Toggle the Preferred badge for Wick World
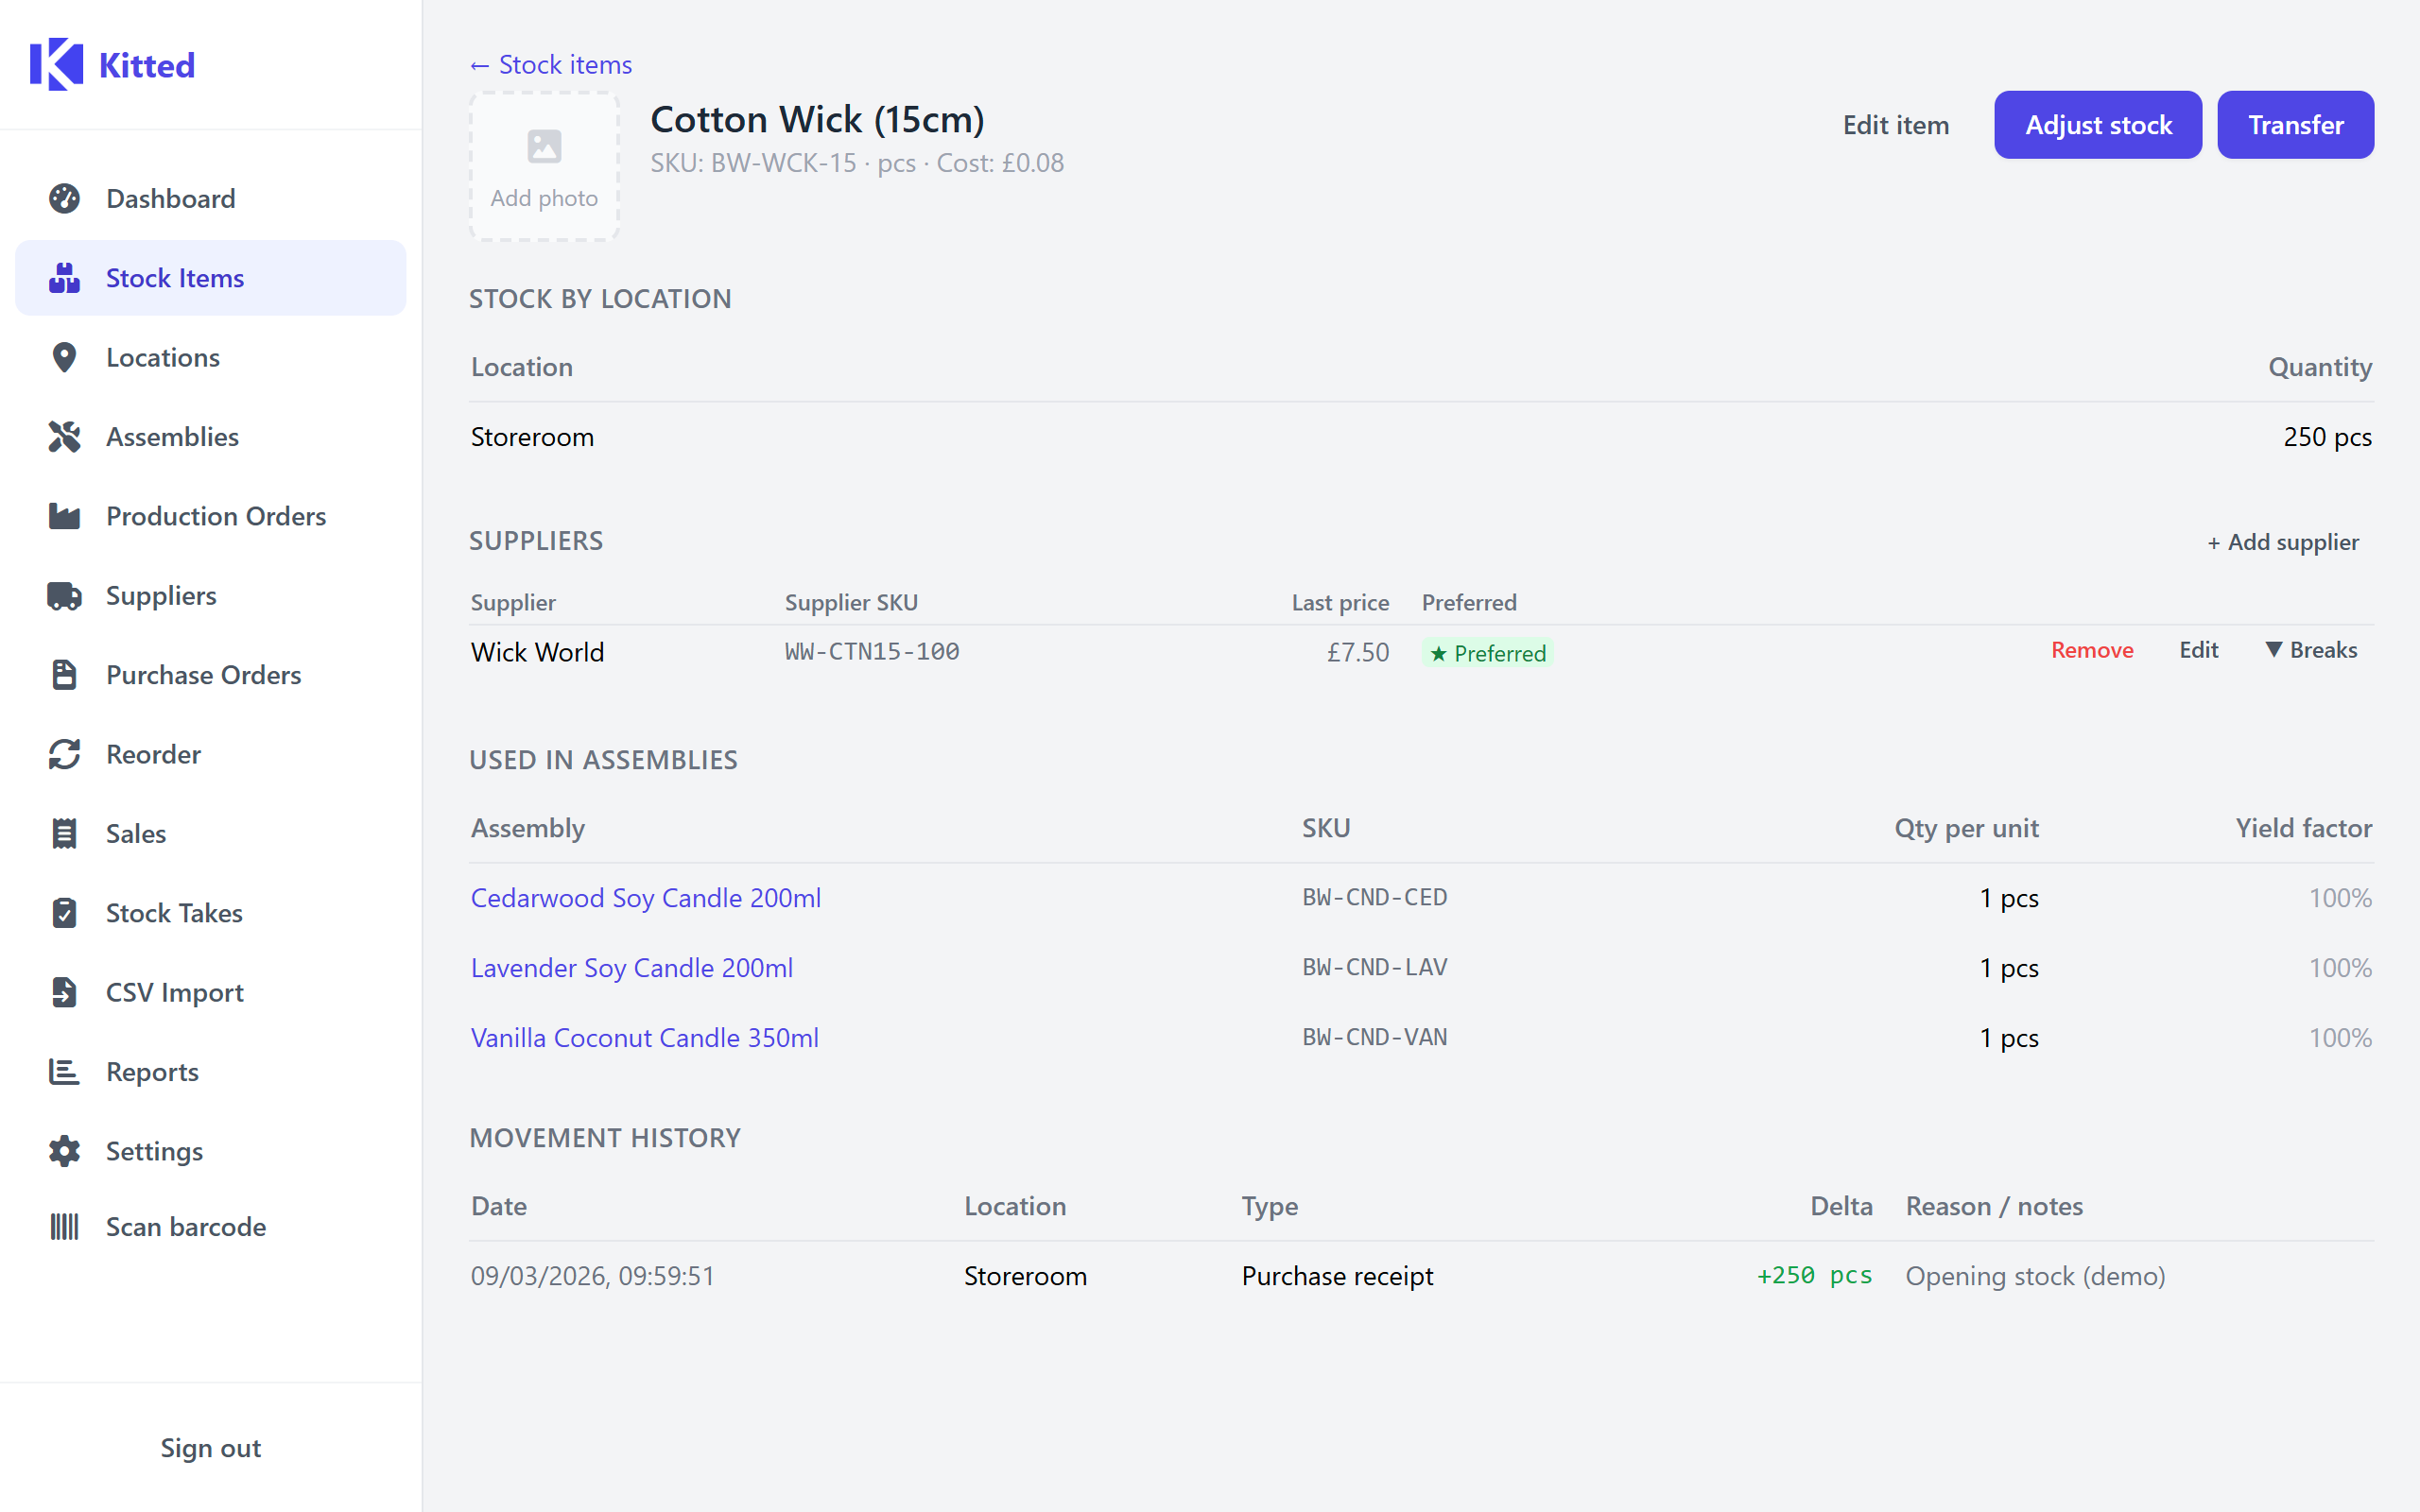The image size is (2420, 1512). click(x=1487, y=652)
